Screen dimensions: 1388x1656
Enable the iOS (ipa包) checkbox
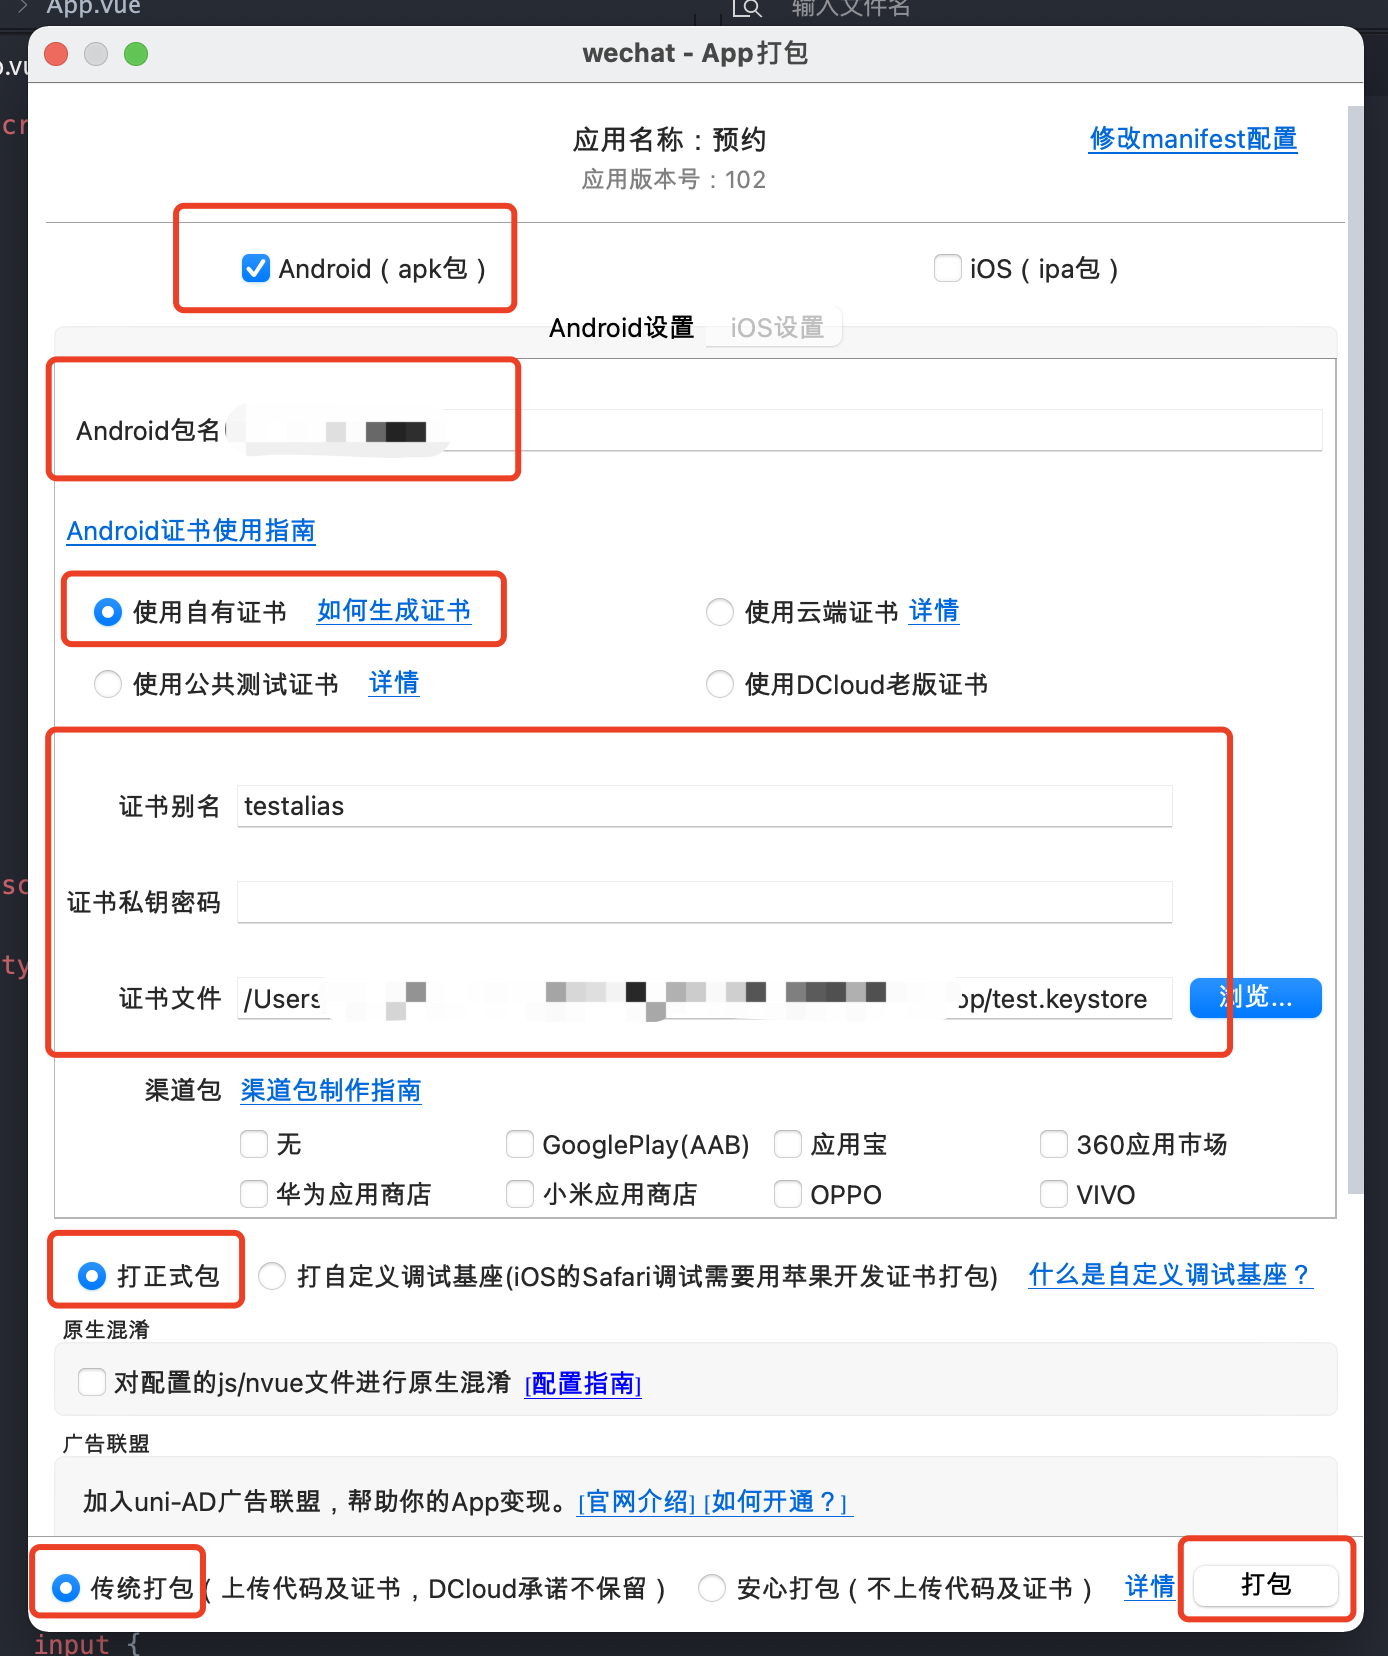947,269
